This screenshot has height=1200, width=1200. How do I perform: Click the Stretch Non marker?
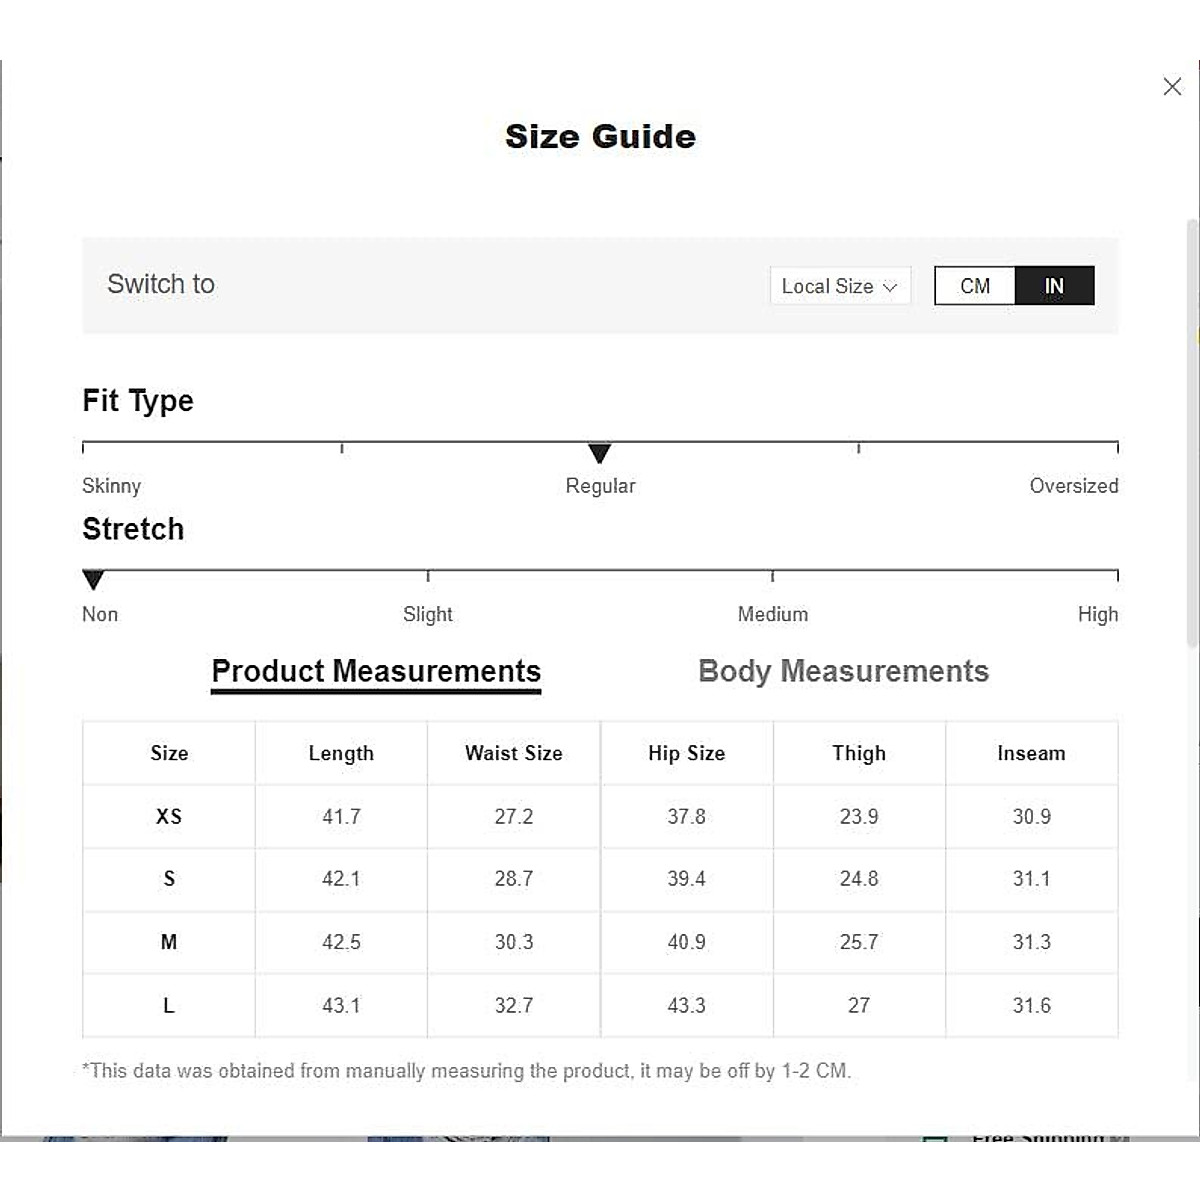[x=93, y=580]
